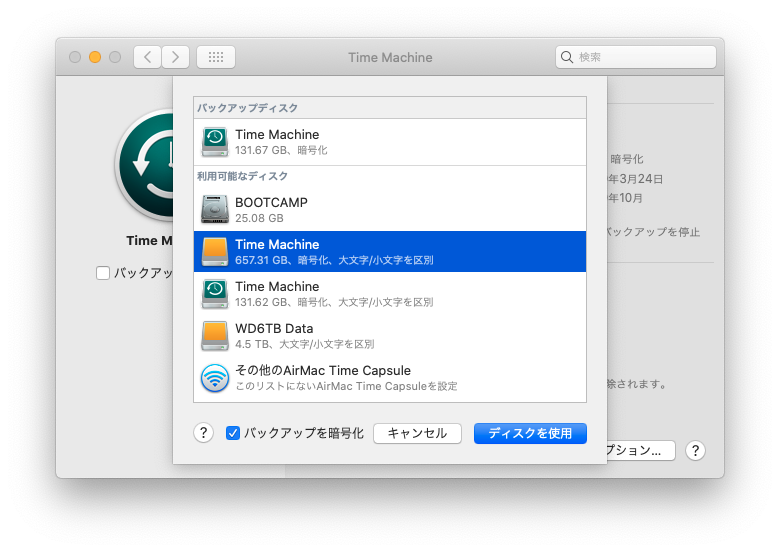
Task: Toggle the バックアップを暗号化 checkbox
Action: click(233, 433)
